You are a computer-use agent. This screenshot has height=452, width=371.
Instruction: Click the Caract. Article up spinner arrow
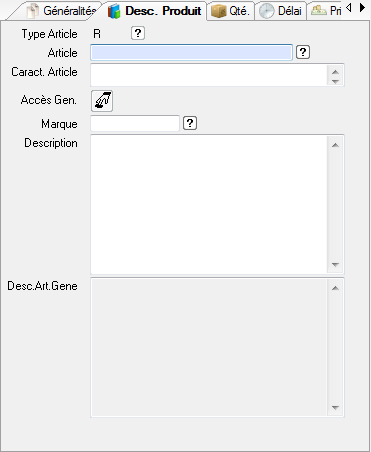tap(335, 72)
